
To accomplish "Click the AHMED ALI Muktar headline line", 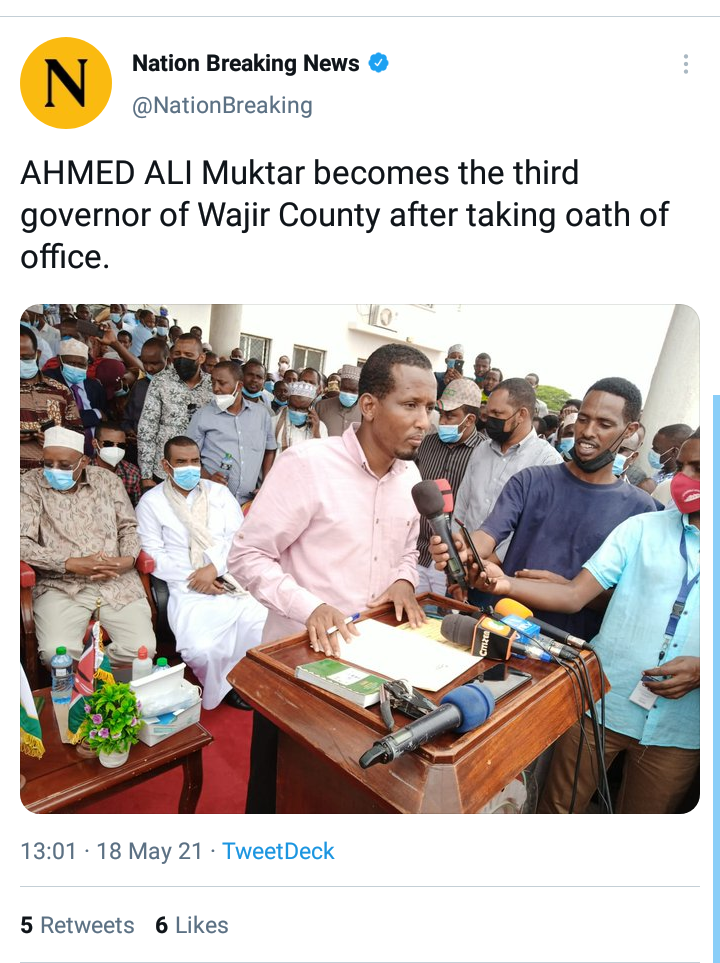I will [x=300, y=173].
